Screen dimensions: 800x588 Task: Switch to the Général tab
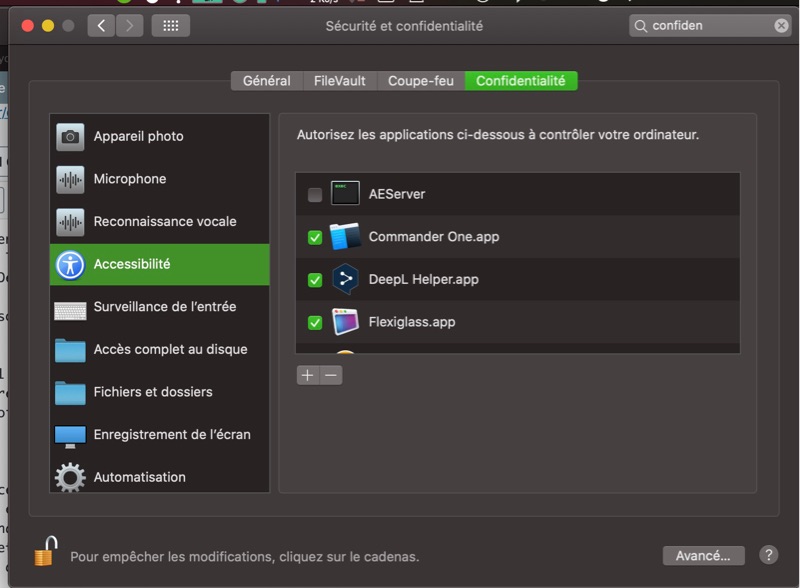[x=266, y=81]
